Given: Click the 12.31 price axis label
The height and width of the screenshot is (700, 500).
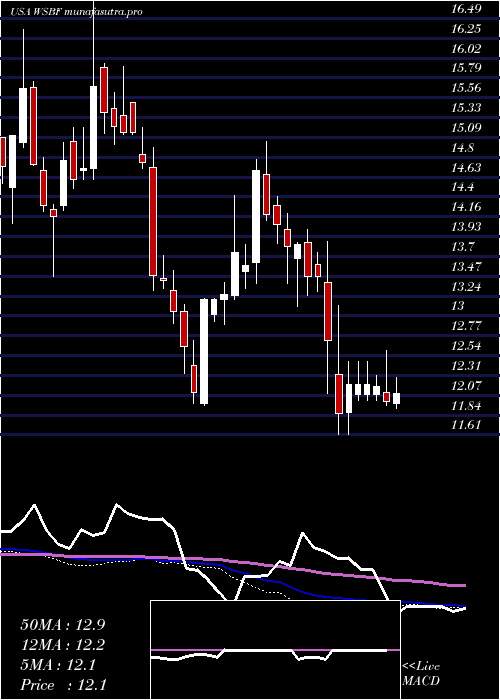Looking at the screenshot, I should coord(466,366).
